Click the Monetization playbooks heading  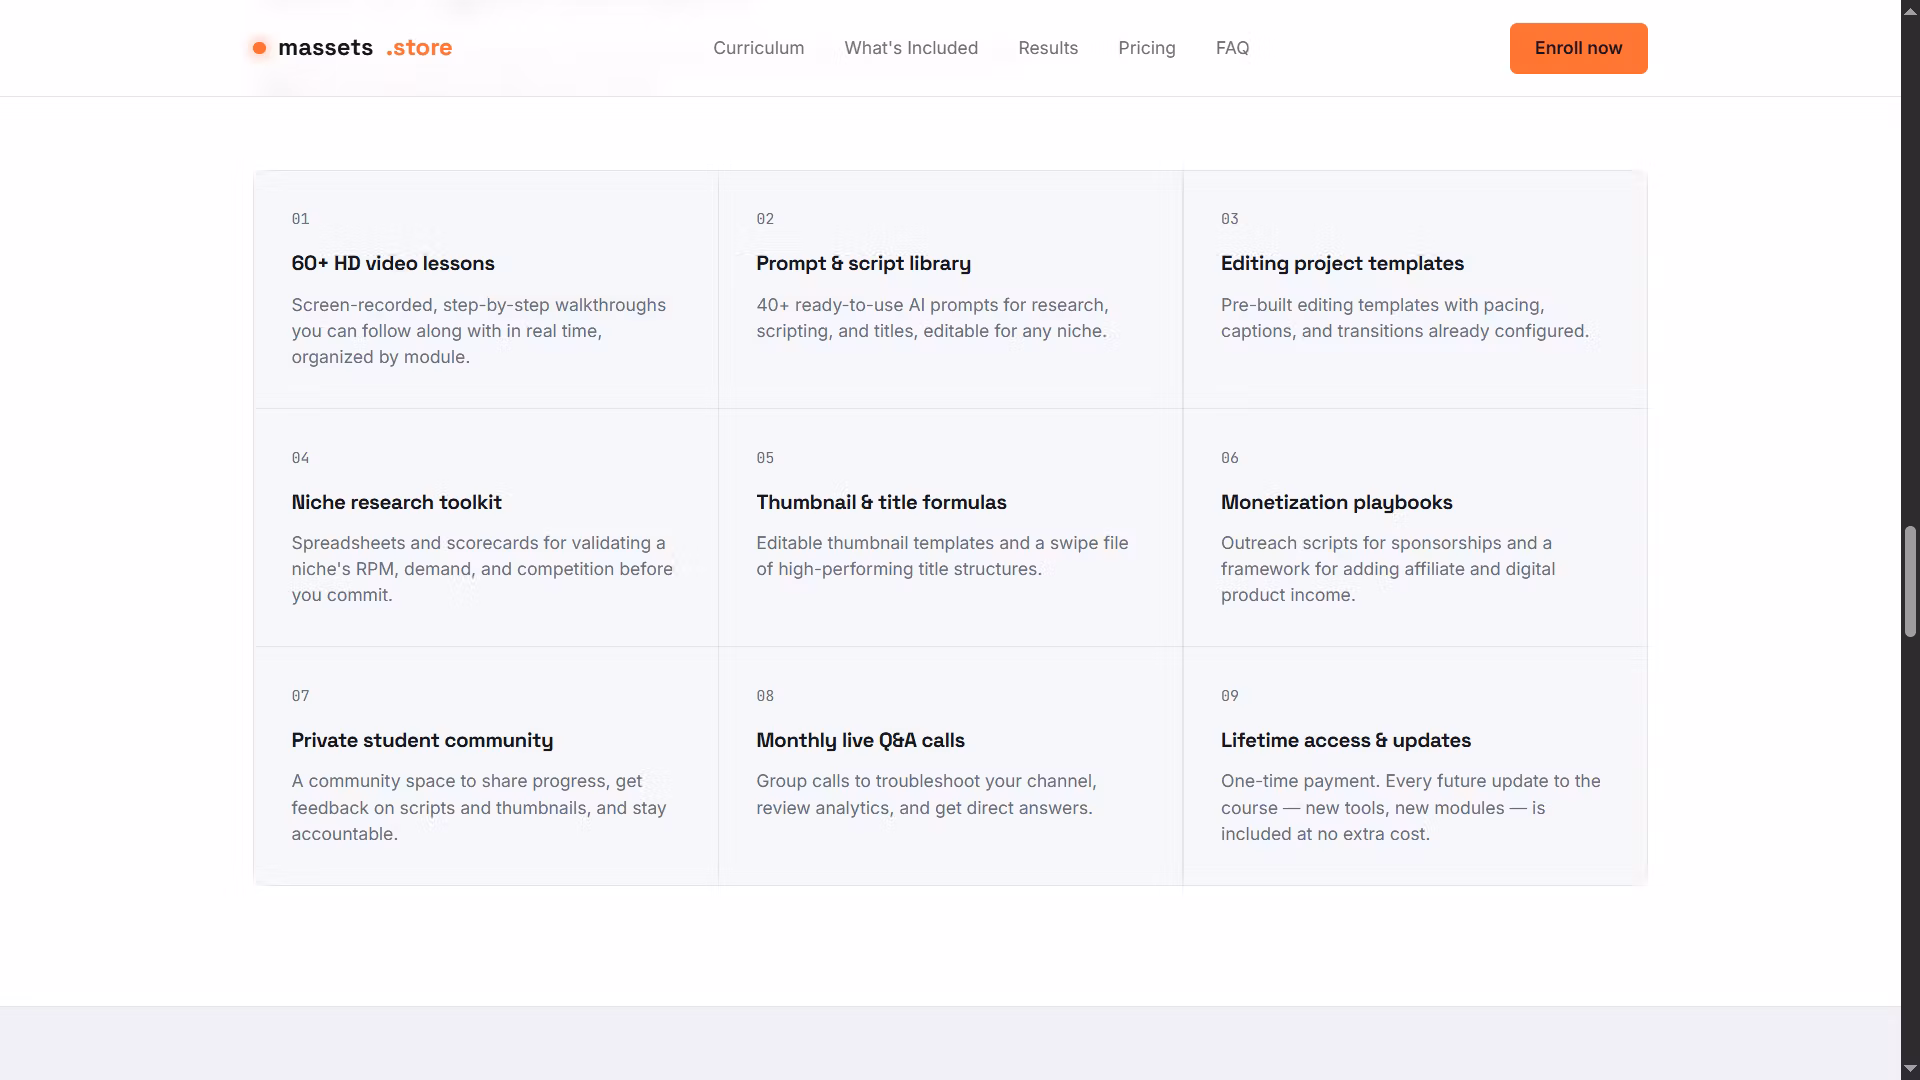(x=1336, y=502)
